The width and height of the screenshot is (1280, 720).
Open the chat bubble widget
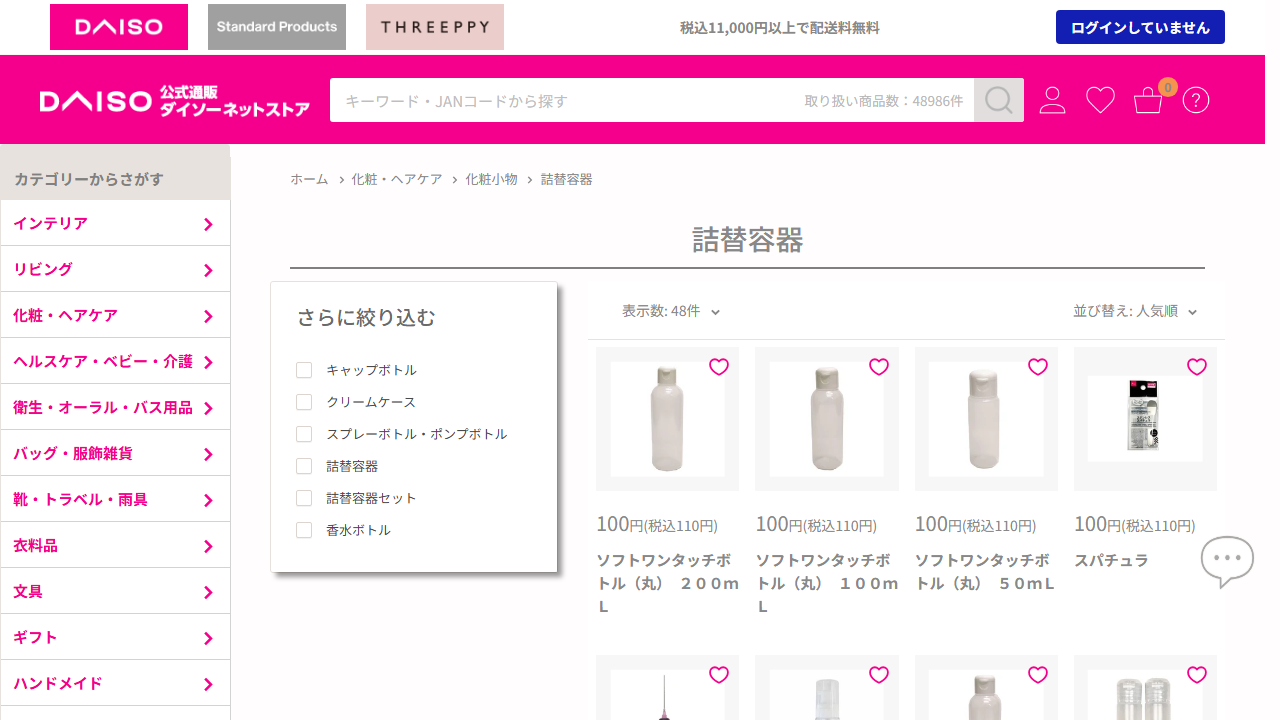pos(1227,562)
